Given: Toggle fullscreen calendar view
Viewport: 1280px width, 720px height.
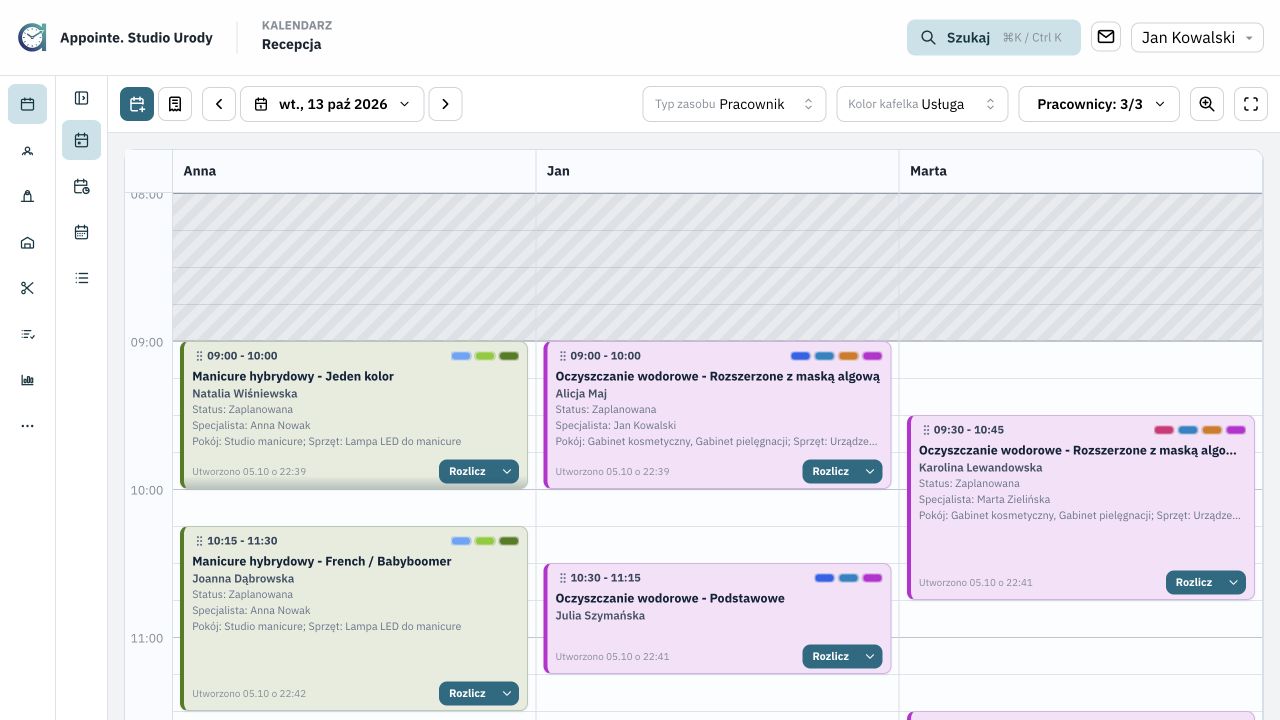Looking at the screenshot, I should click(1251, 104).
